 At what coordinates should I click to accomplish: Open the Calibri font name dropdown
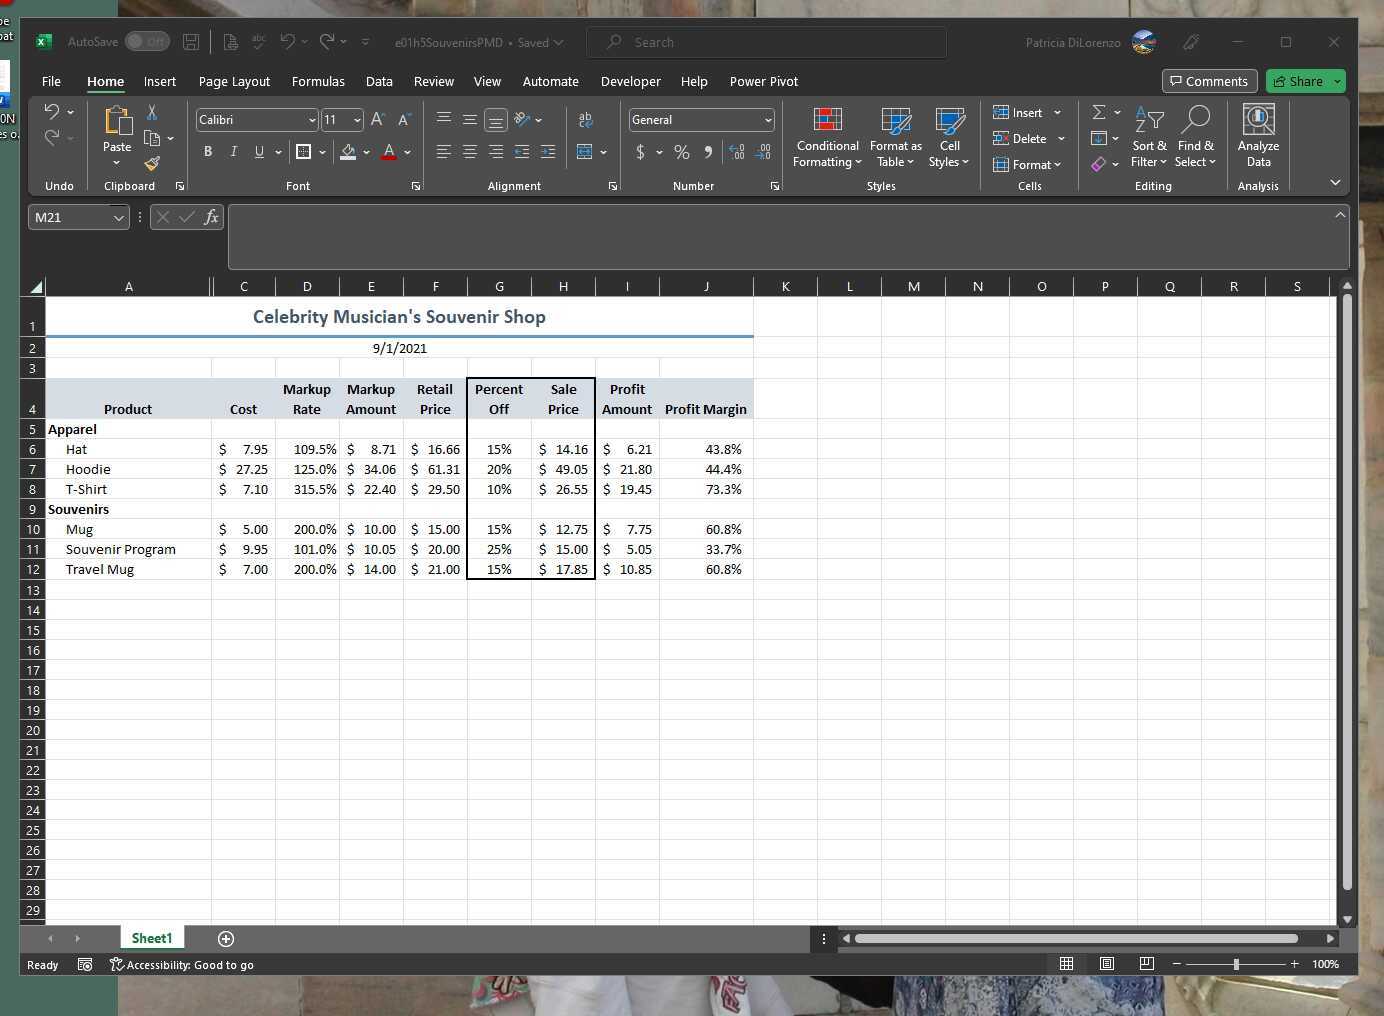point(312,120)
